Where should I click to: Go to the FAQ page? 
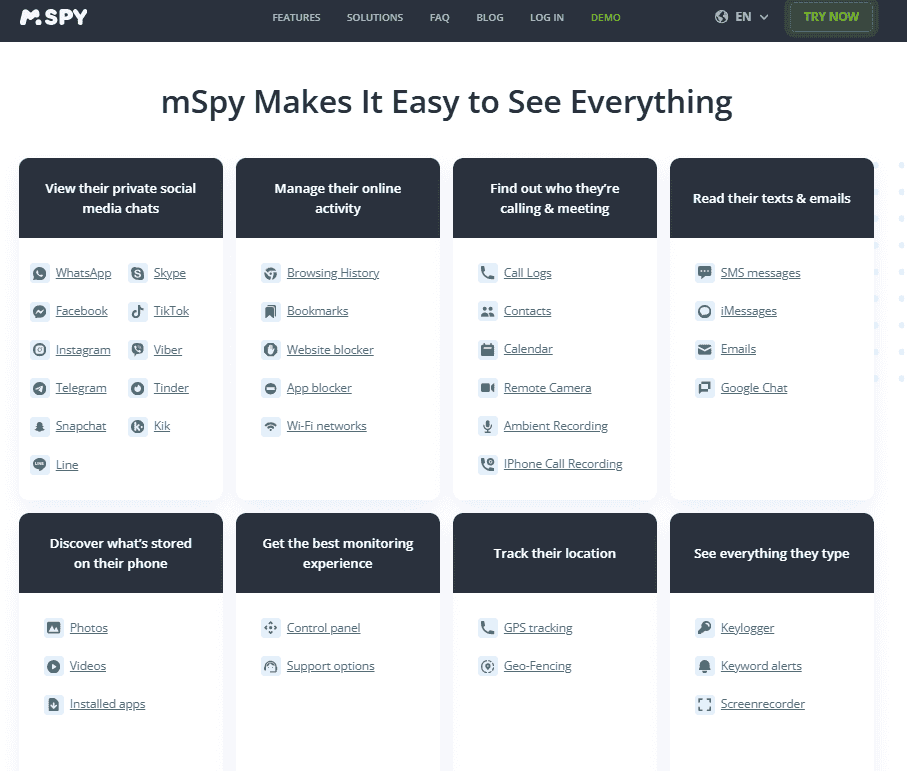click(x=440, y=17)
